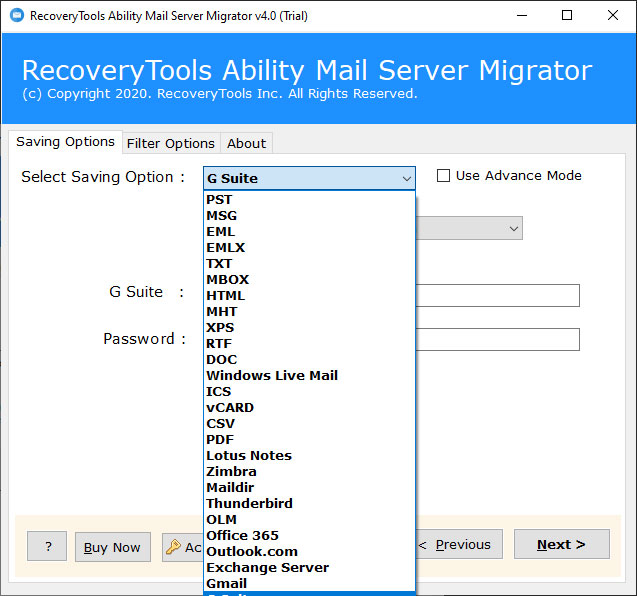637x596 pixels.
Task: Pick CSV in the dropdown list
Action: click(x=309, y=424)
